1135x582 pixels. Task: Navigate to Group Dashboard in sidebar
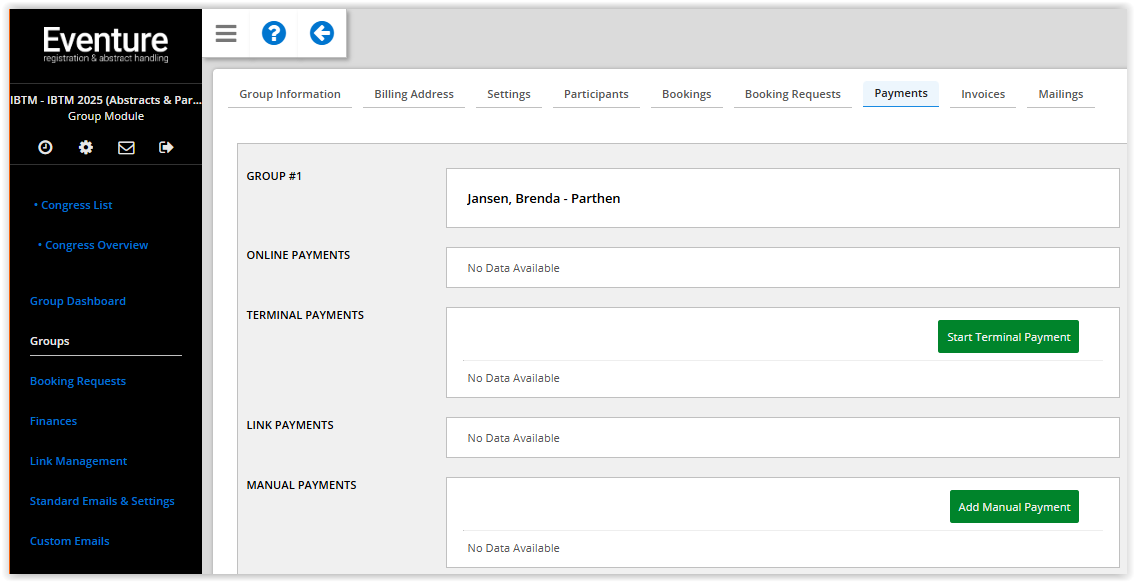(78, 301)
